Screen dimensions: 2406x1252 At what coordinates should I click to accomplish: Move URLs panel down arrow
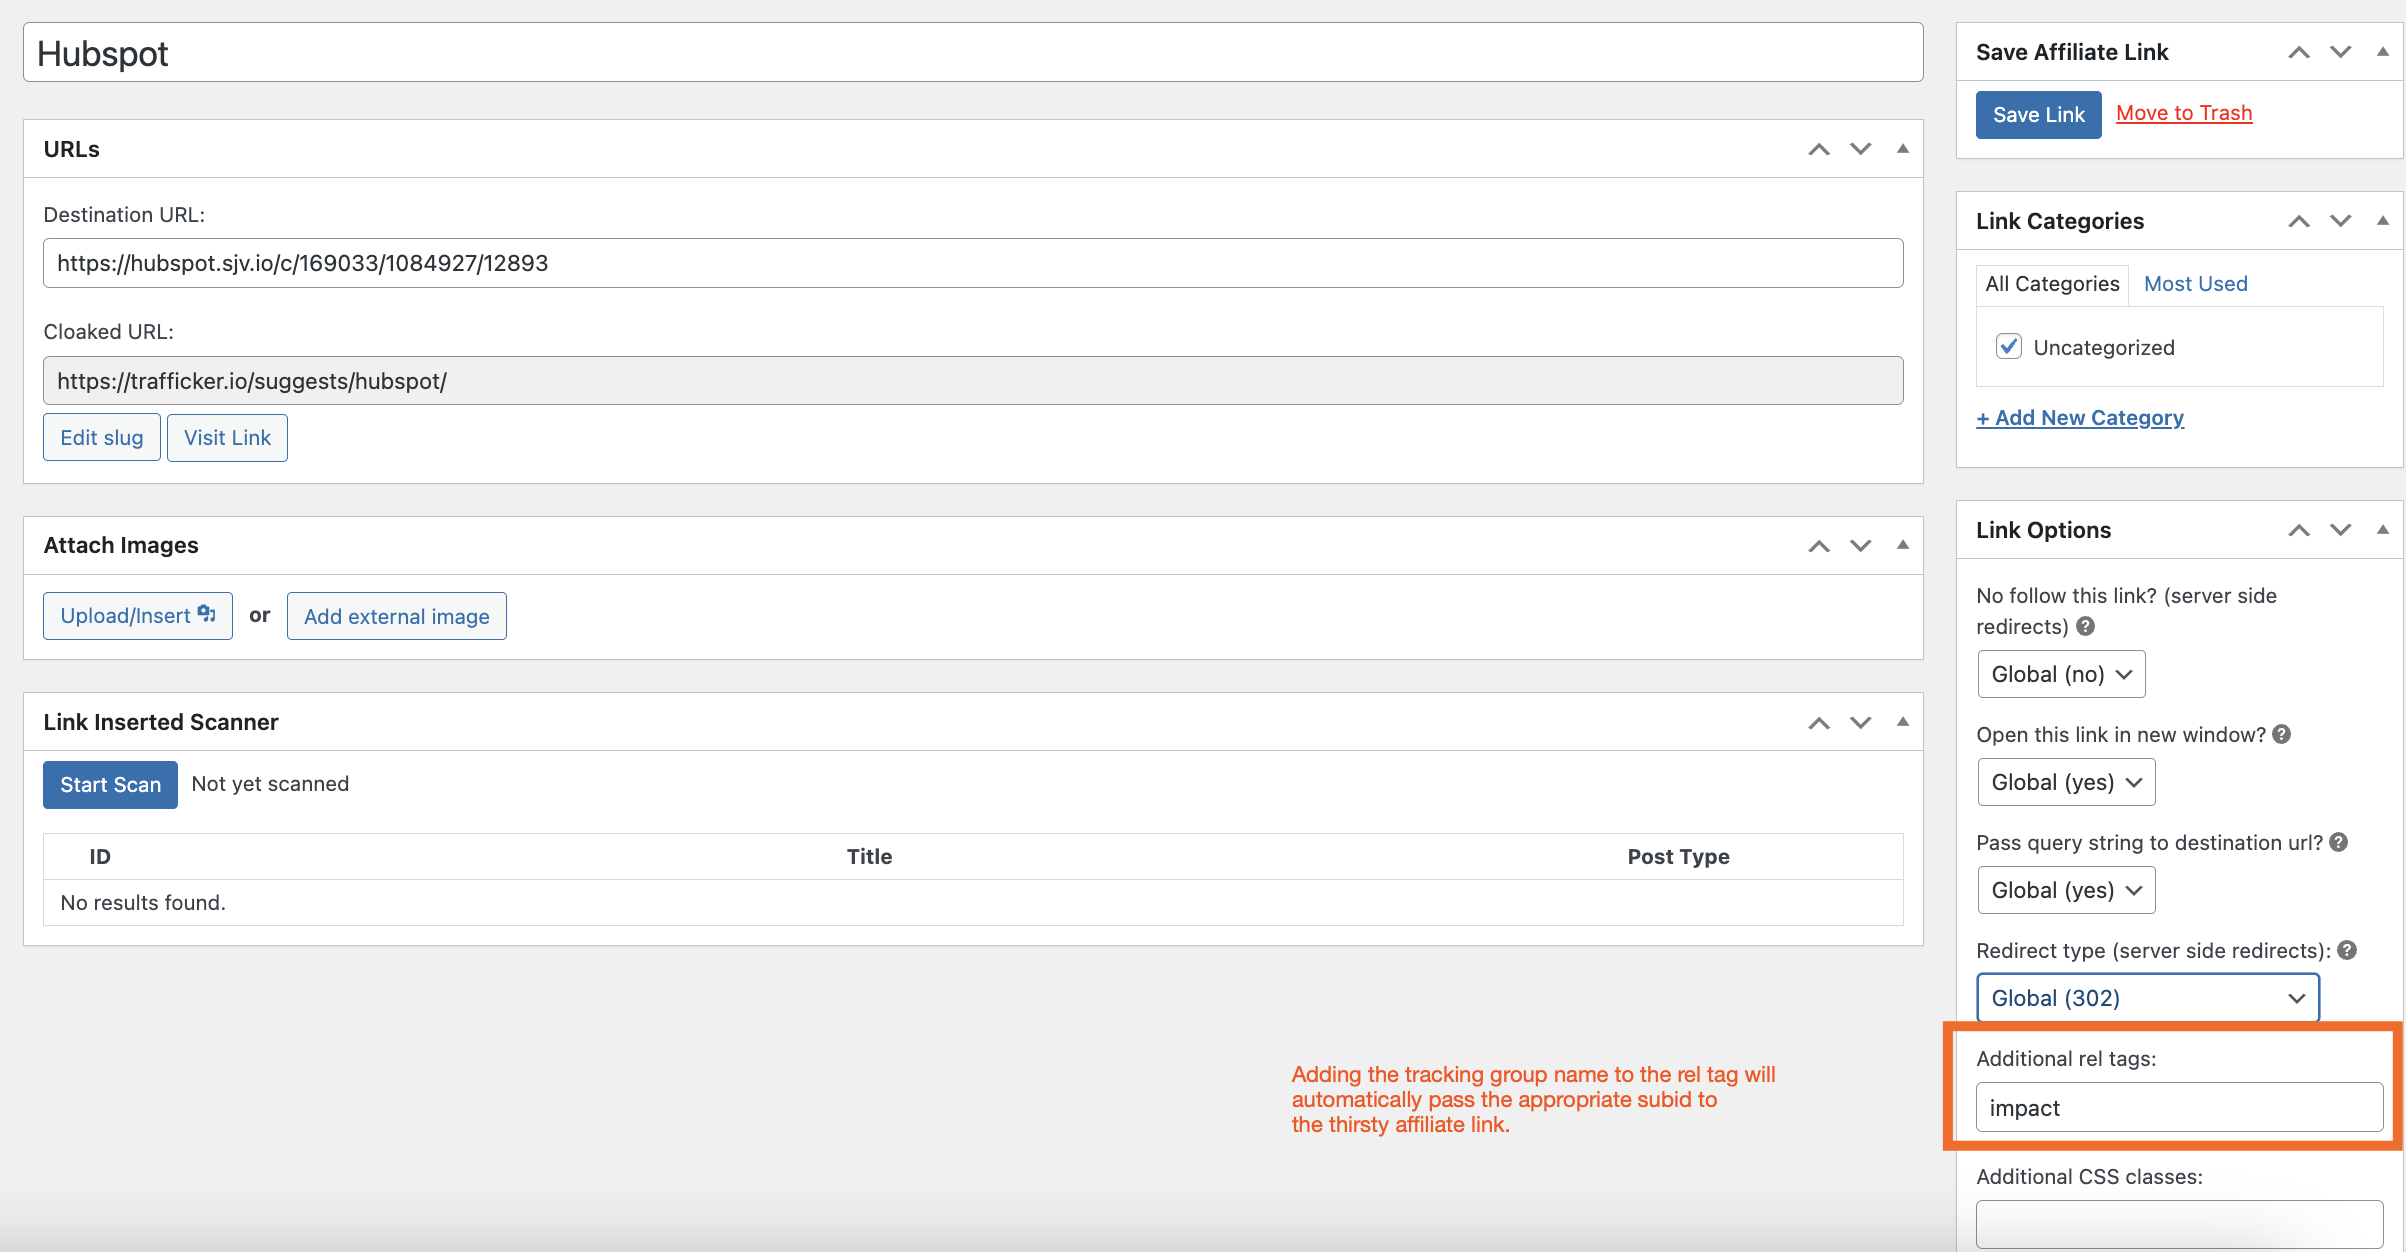pyautogui.click(x=1860, y=149)
